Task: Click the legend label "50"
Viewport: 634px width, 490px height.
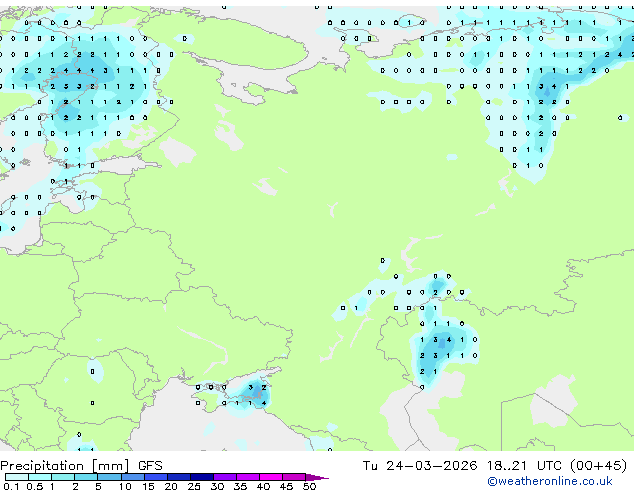Action: point(309,486)
